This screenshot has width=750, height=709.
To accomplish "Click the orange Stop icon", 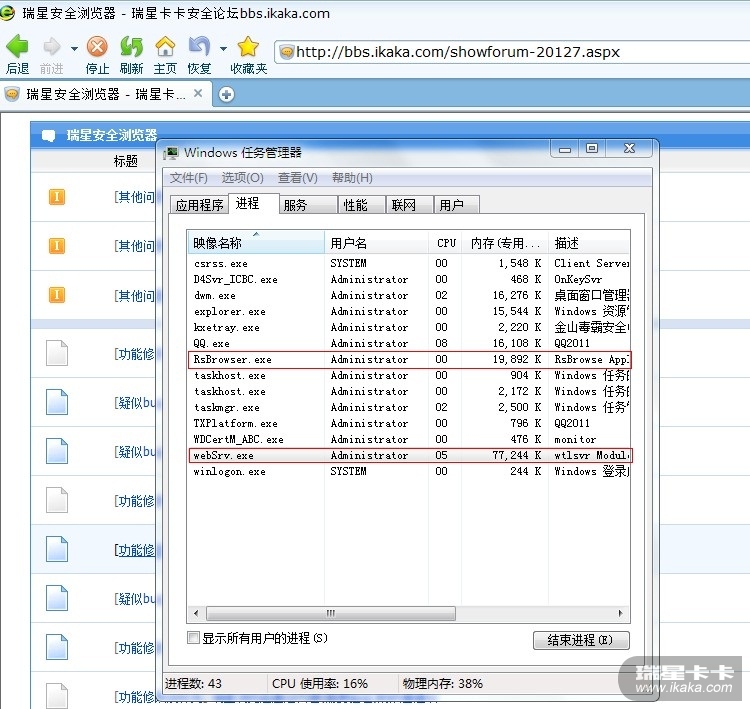I will [97, 46].
